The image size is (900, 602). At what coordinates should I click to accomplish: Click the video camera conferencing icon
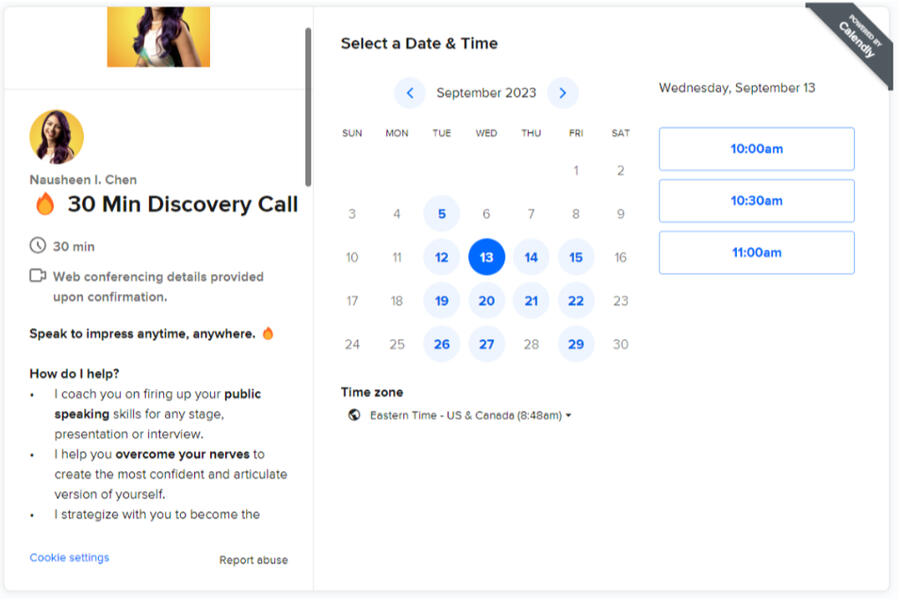tap(38, 276)
